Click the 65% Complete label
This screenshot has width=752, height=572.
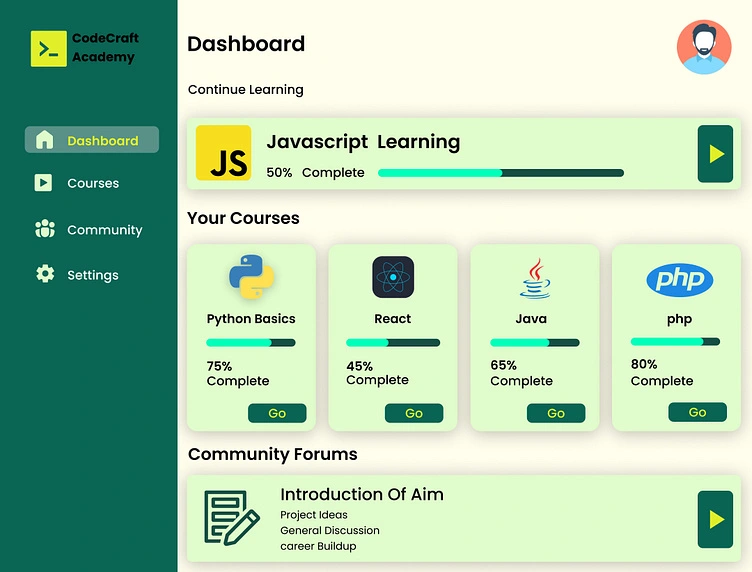click(521, 373)
